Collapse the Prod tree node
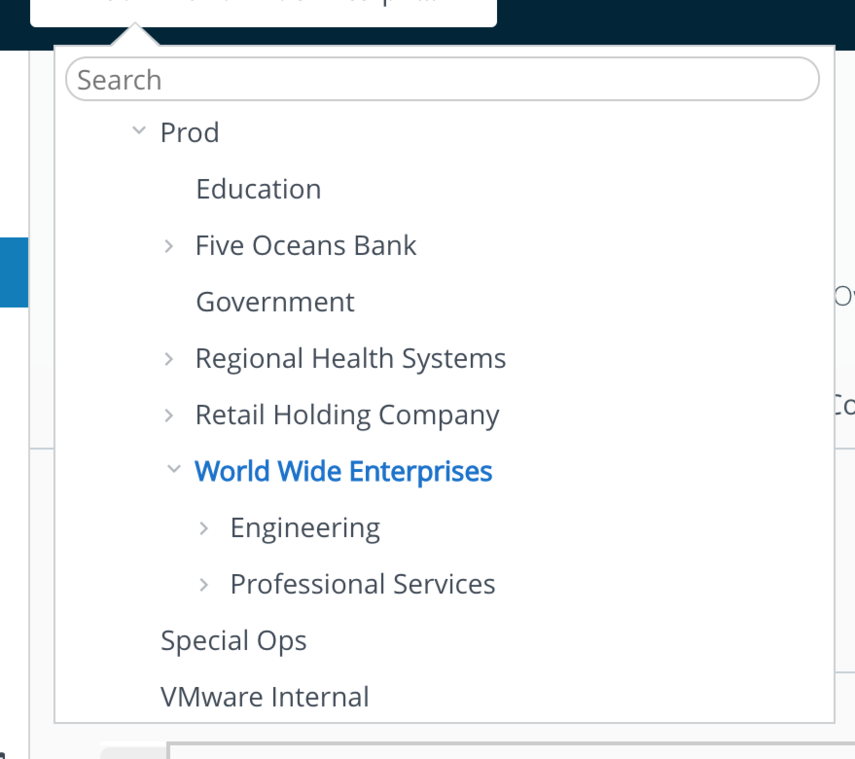The height and width of the screenshot is (759, 855). pos(139,132)
